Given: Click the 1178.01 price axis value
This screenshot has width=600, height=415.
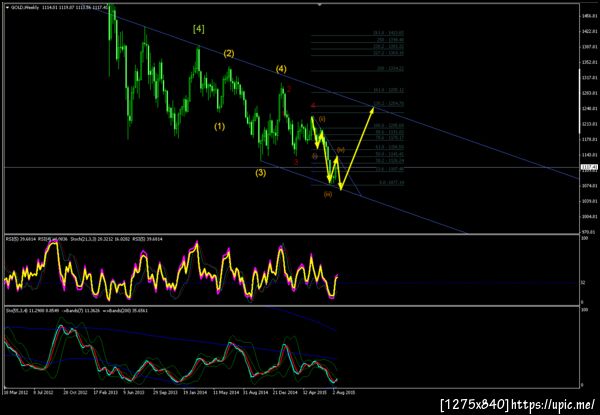Looking at the screenshot, I should [590, 140].
